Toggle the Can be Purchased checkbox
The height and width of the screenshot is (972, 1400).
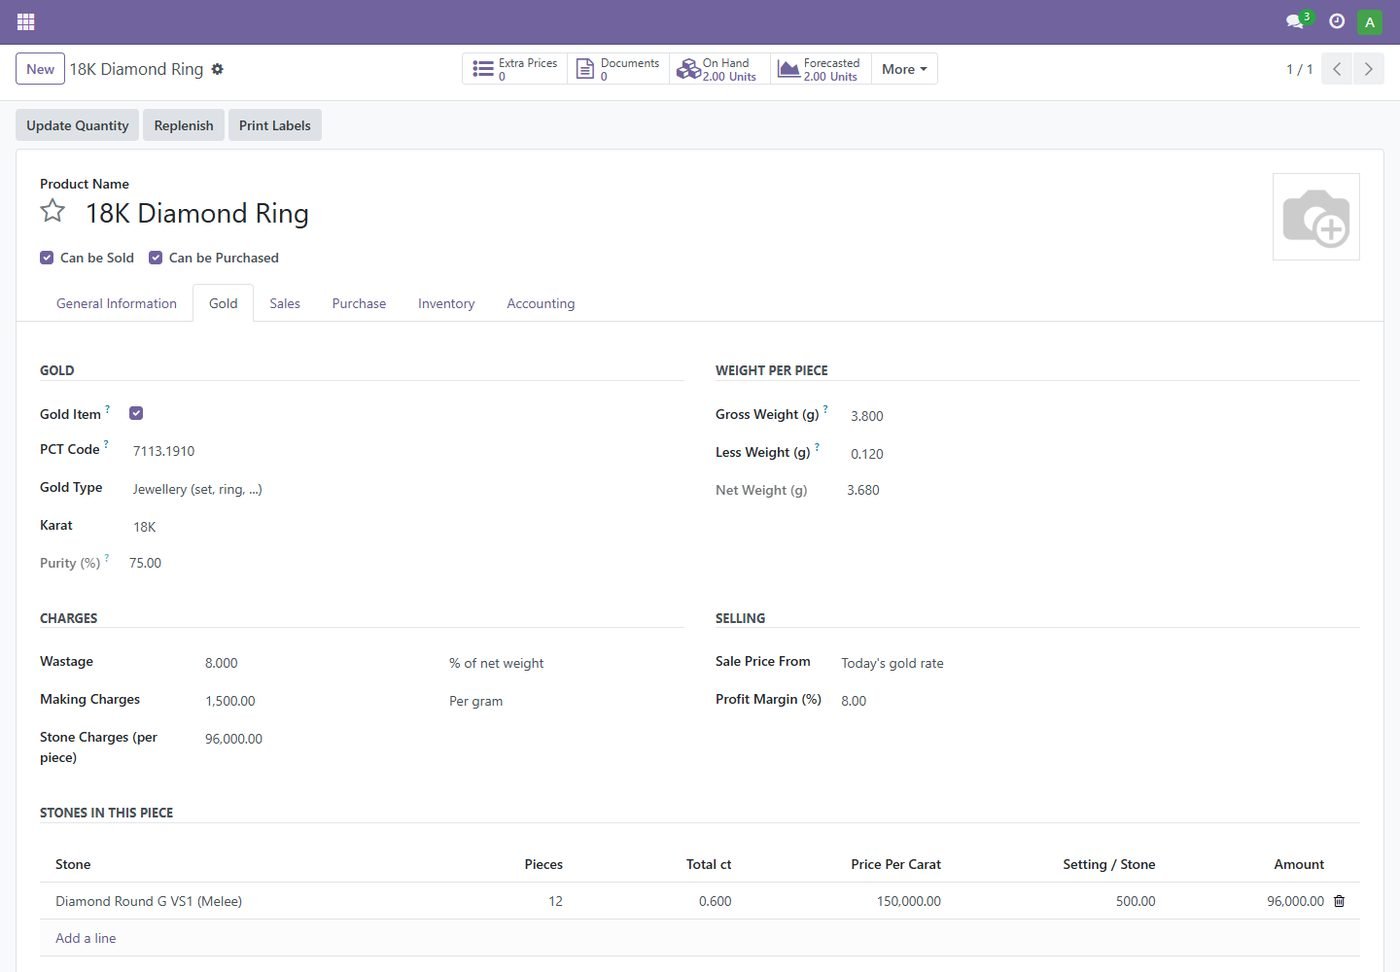click(x=156, y=258)
